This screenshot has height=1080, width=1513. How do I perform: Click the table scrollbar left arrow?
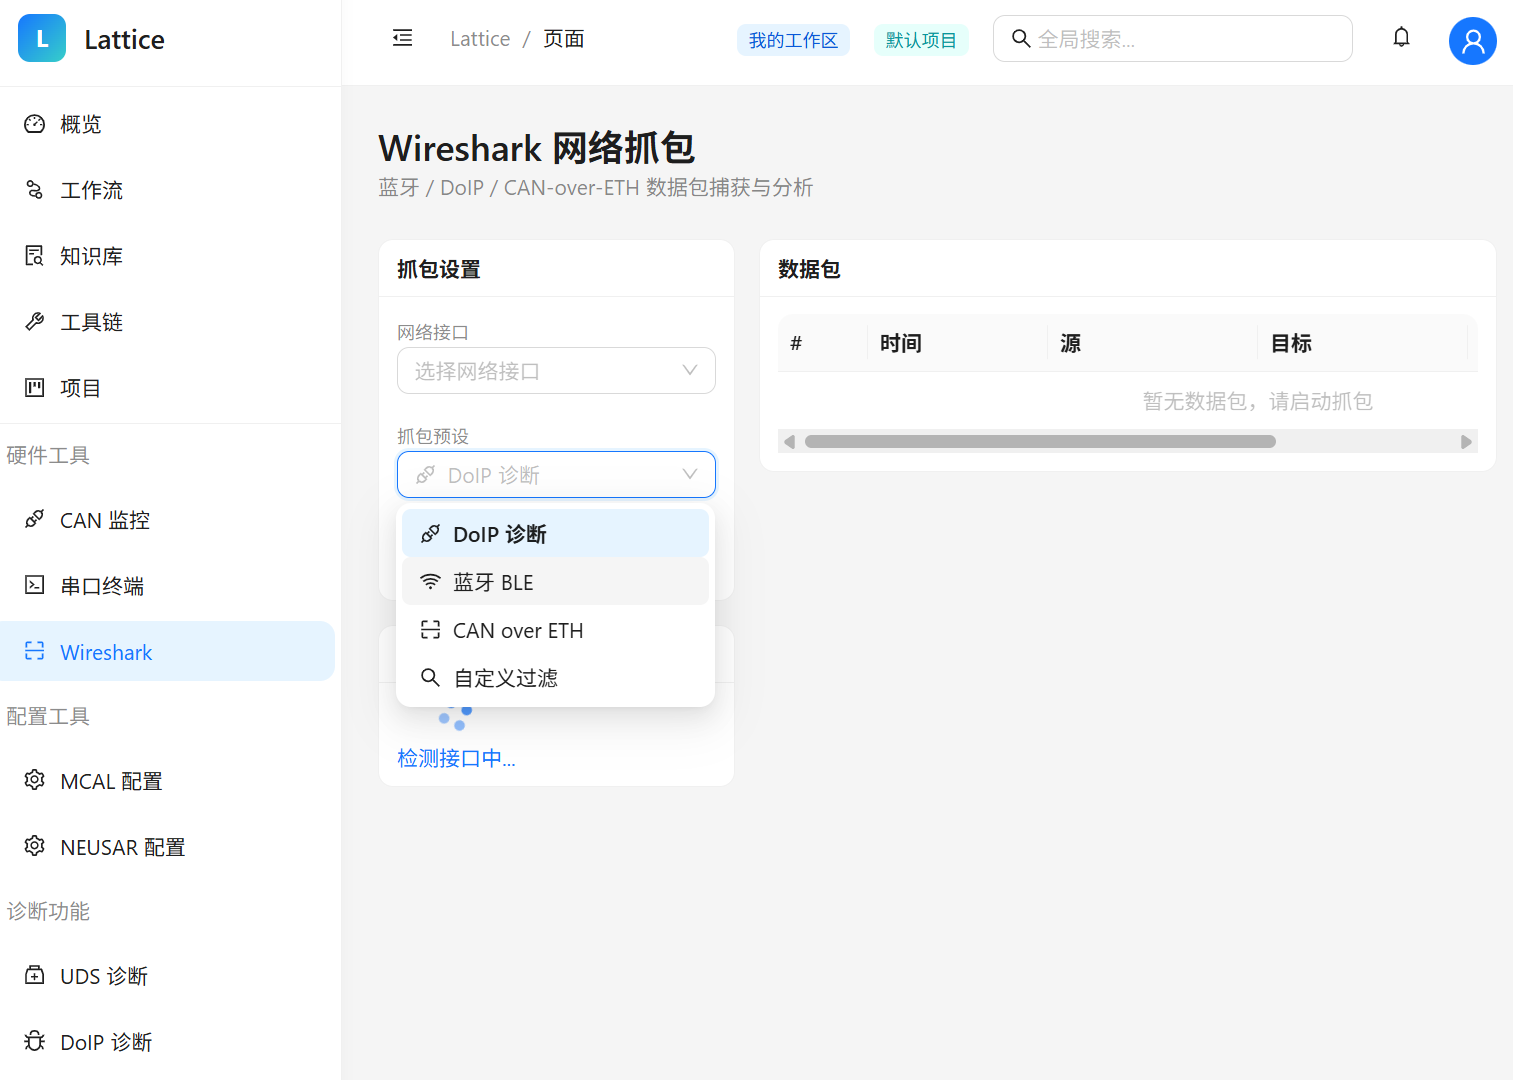tap(789, 441)
